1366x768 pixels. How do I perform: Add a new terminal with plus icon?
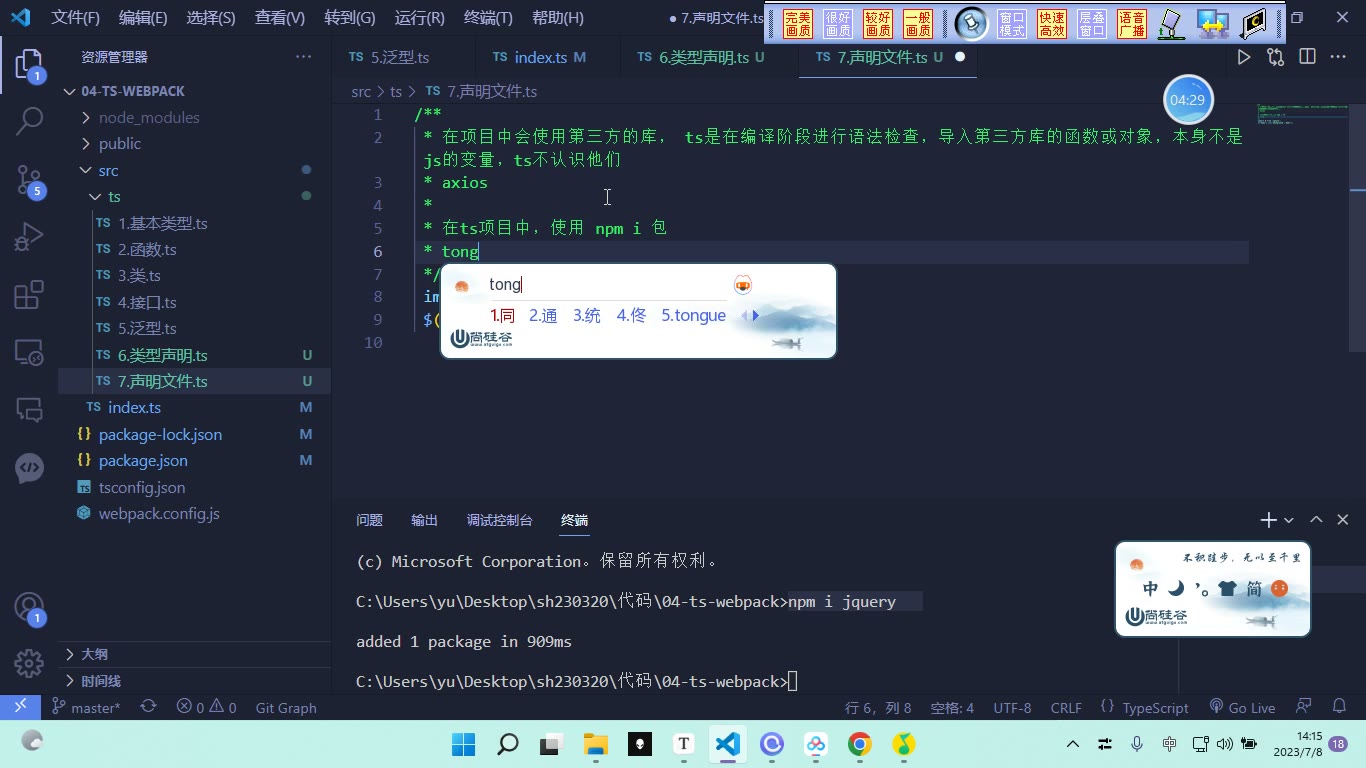click(1268, 520)
